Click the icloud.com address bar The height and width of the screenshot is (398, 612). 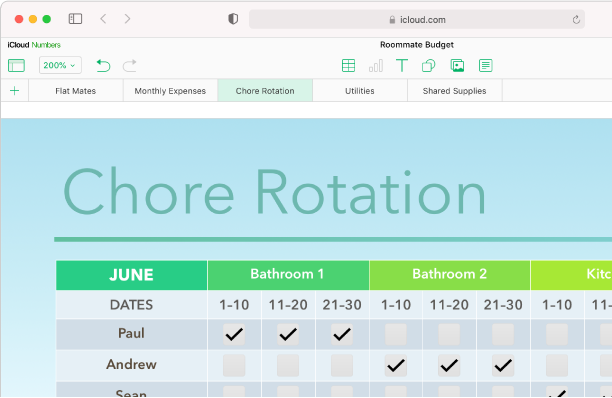pyautogui.click(x=417, y=20)
